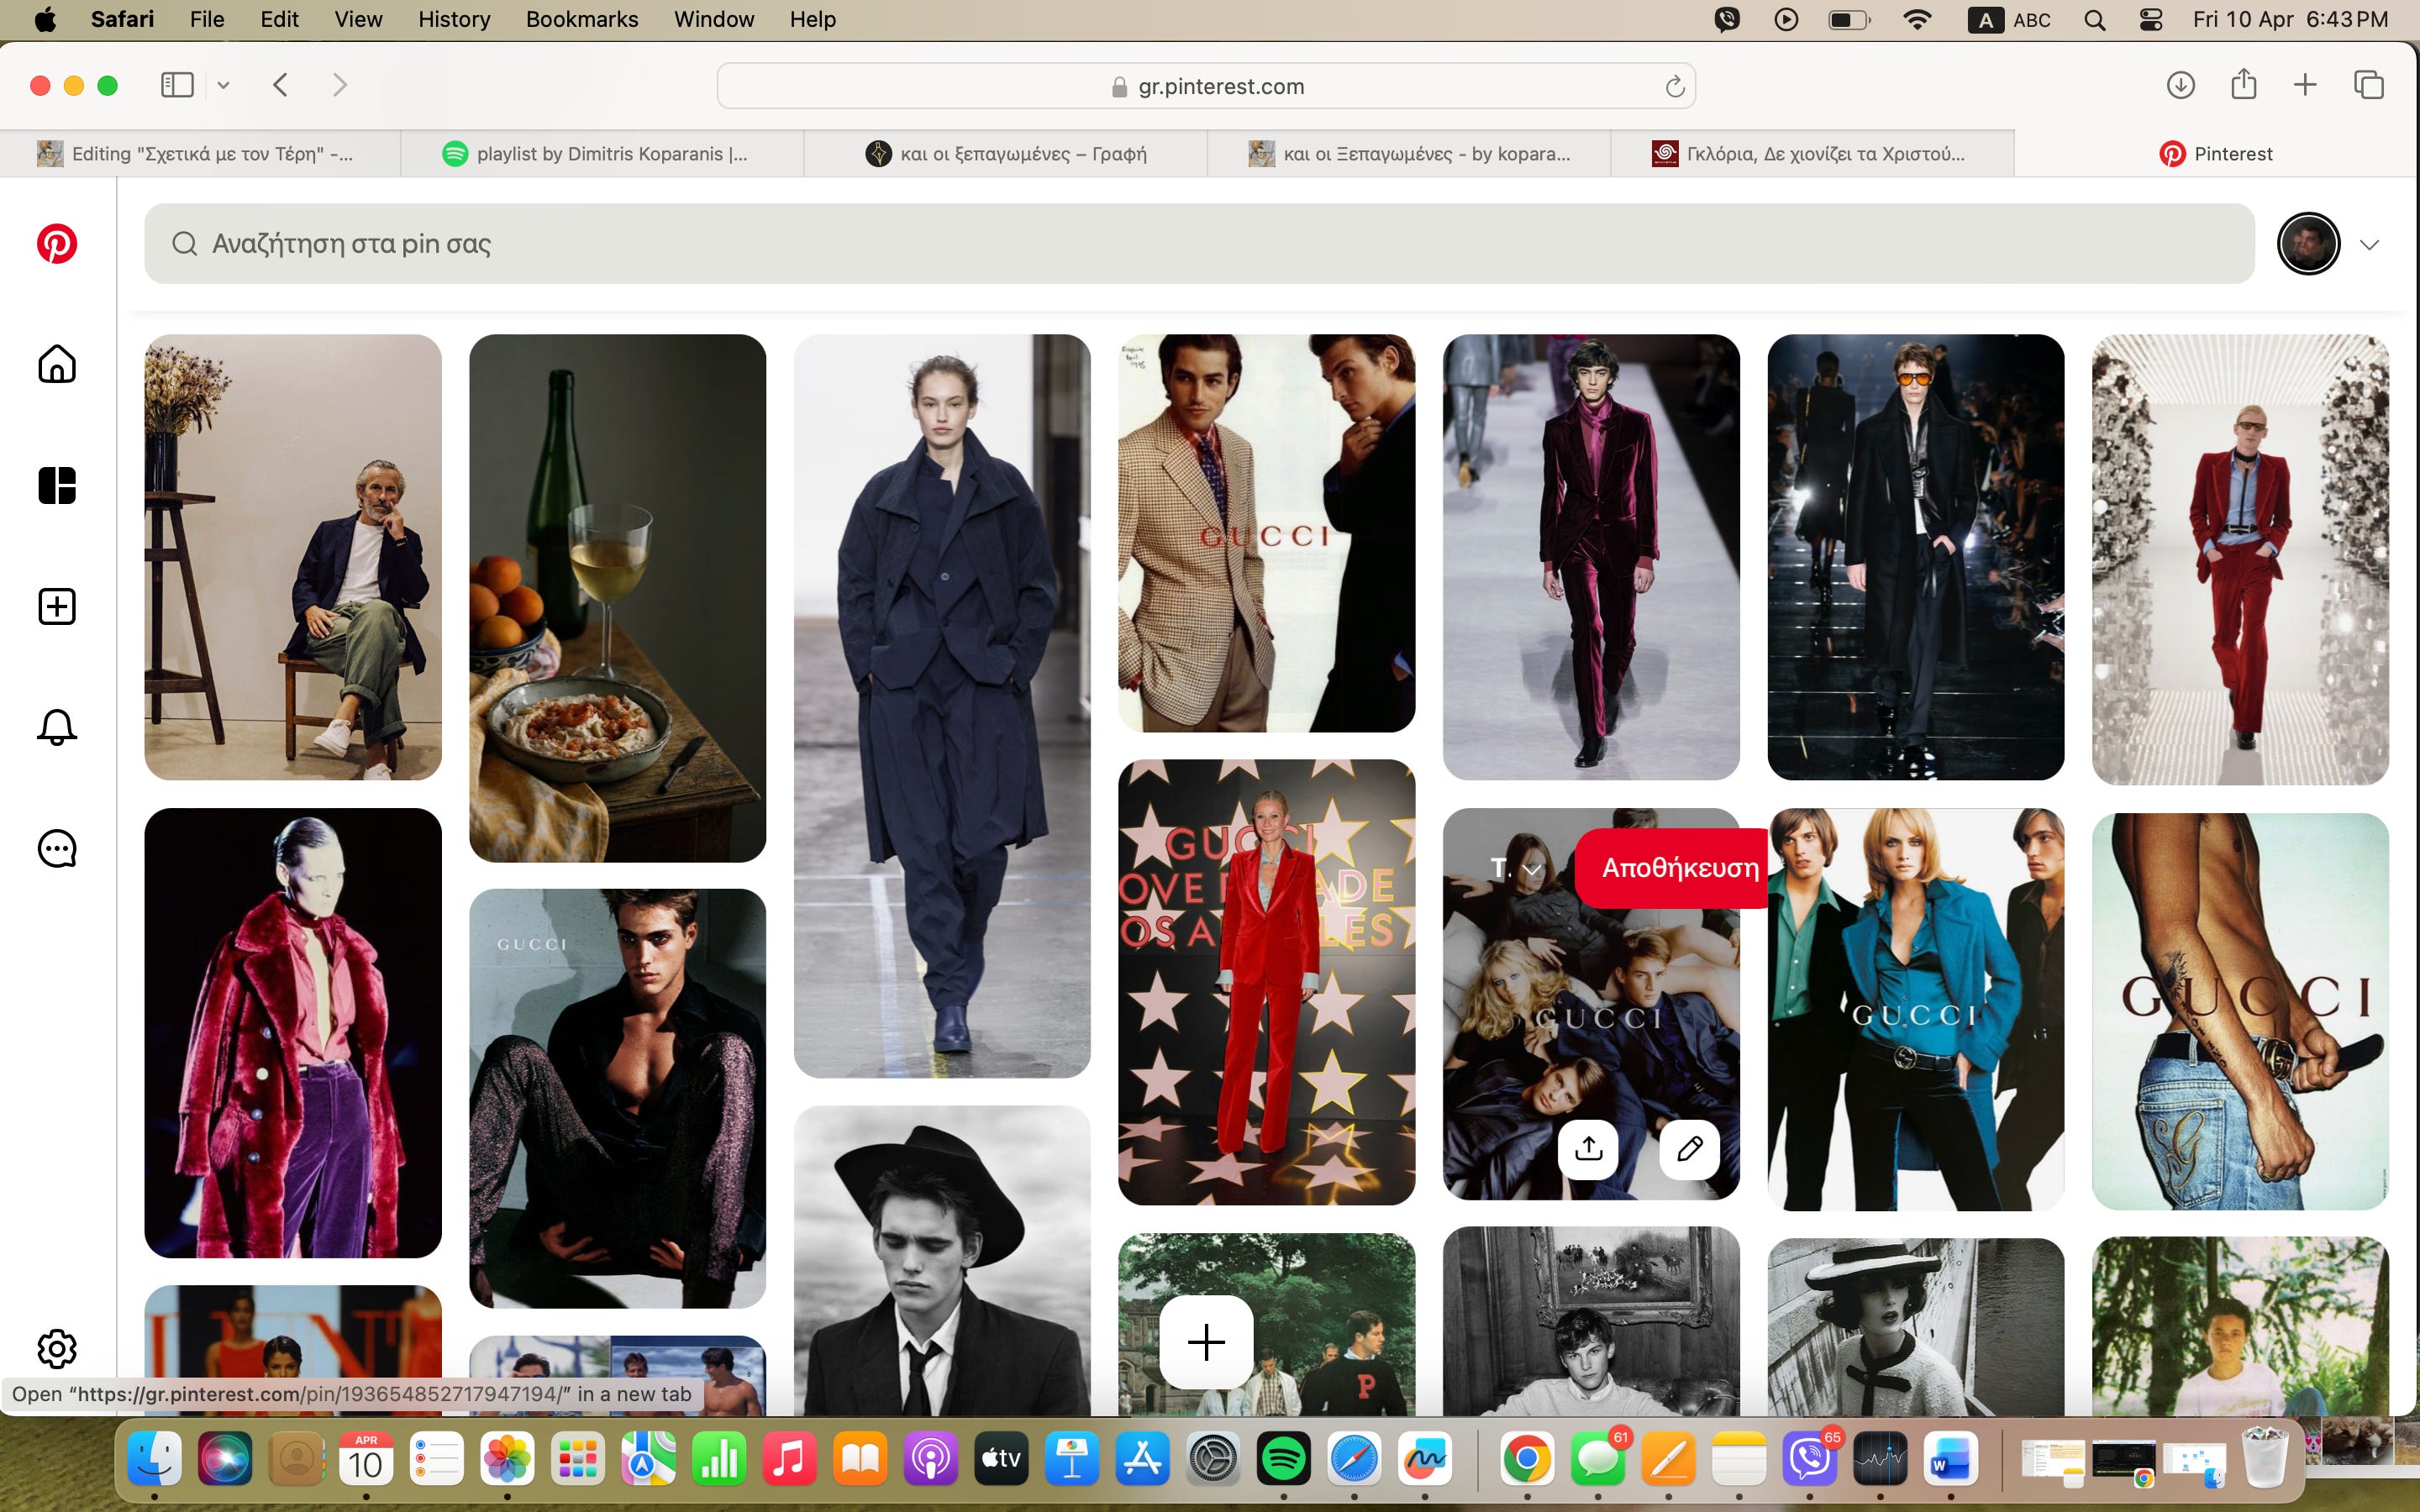The height and width of the screenshot is (1512, 2420).
Task: Click the Pinterest logo in sidebar
Action: (x=57, y=244)
